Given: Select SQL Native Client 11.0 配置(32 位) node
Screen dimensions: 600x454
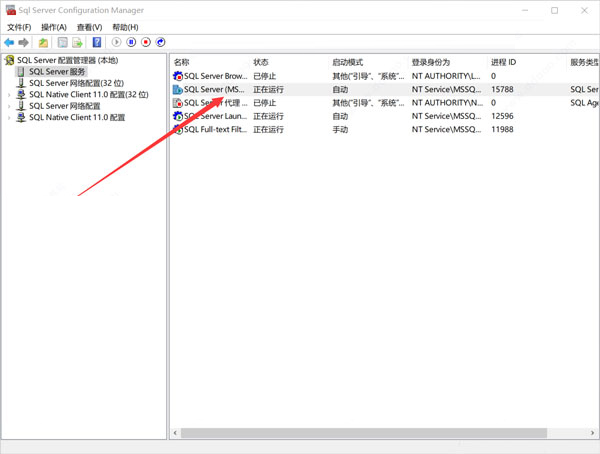Looking at the screenshot, I should (x=89, y=95).
